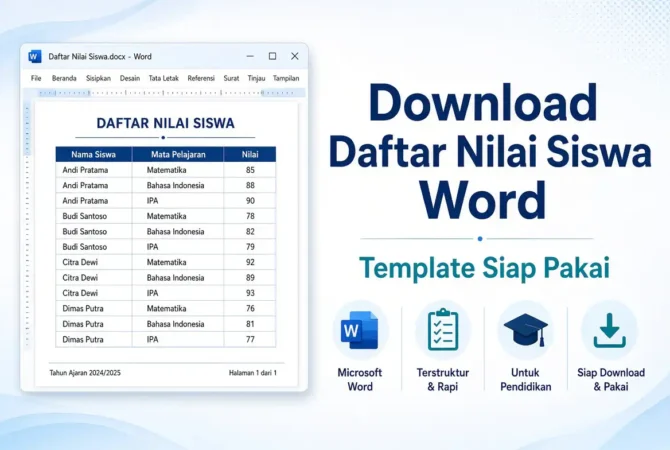This screenshot has height=450, width=670.
Task: Click the Download Daftar Nilai Siswa Word headline
Action: [490, 151]
